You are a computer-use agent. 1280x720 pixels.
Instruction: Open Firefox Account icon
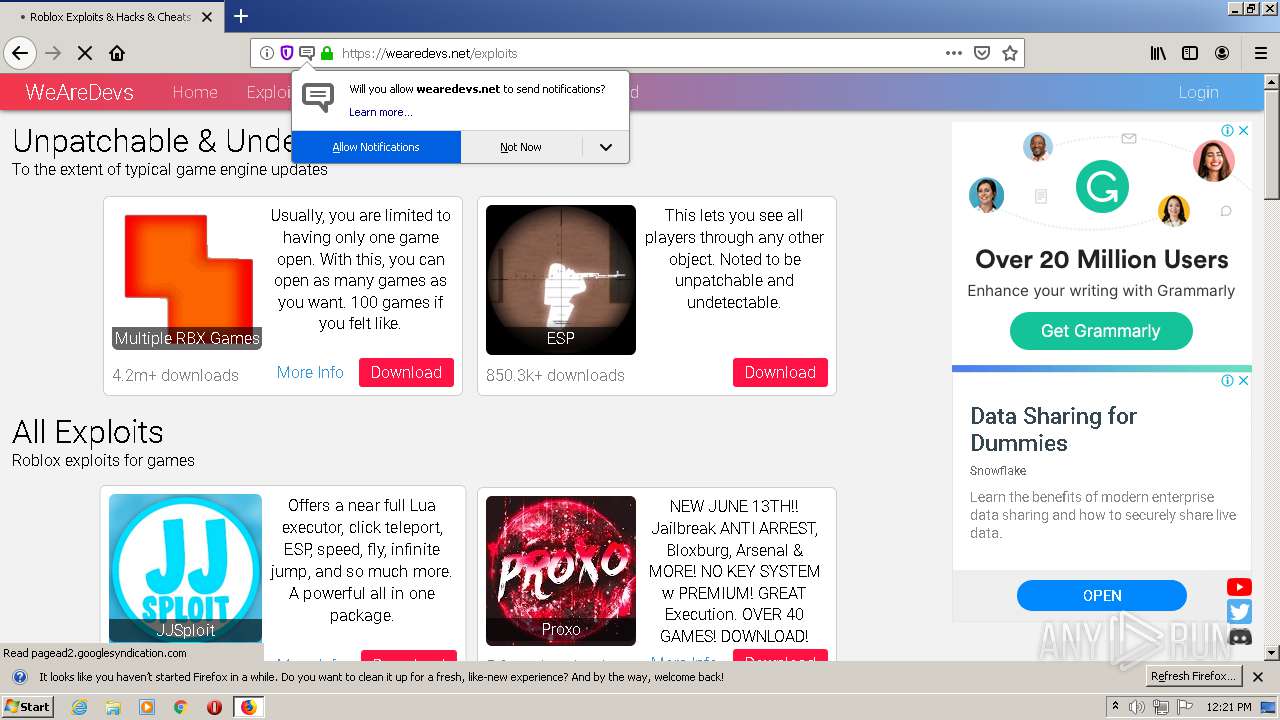pyautogui.click(x=1222, y=53)
